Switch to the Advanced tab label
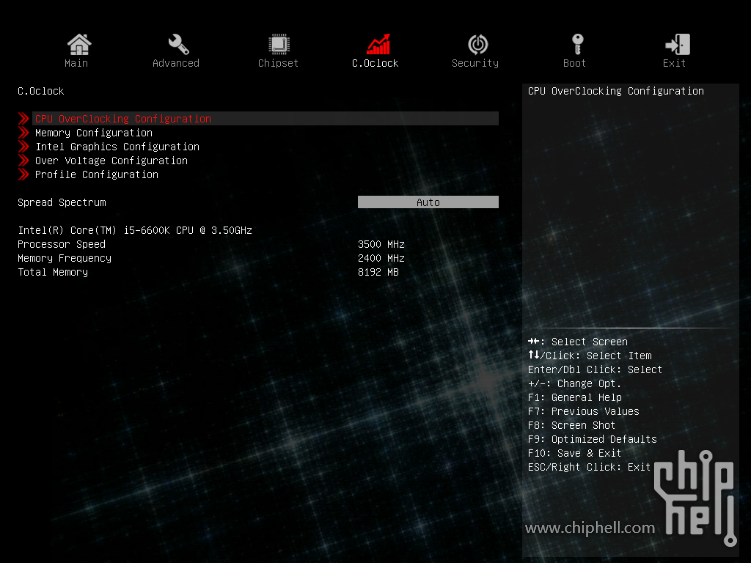The image size is (751, 563). [x=176, y=63]
